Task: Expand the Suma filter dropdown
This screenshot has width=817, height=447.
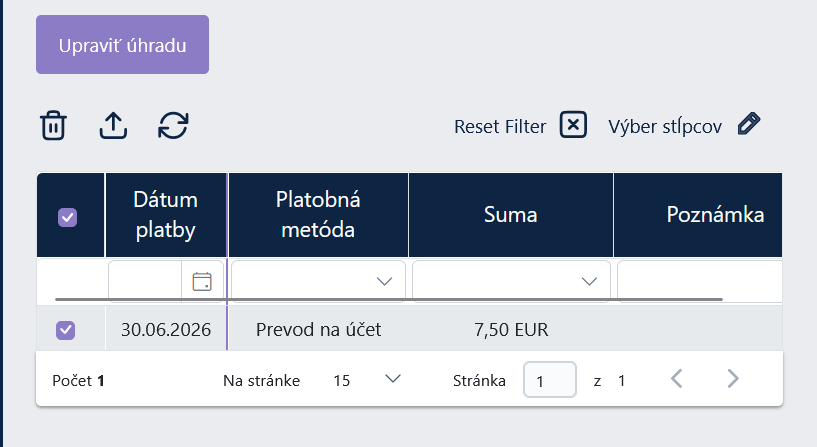Action: (589, 281)
